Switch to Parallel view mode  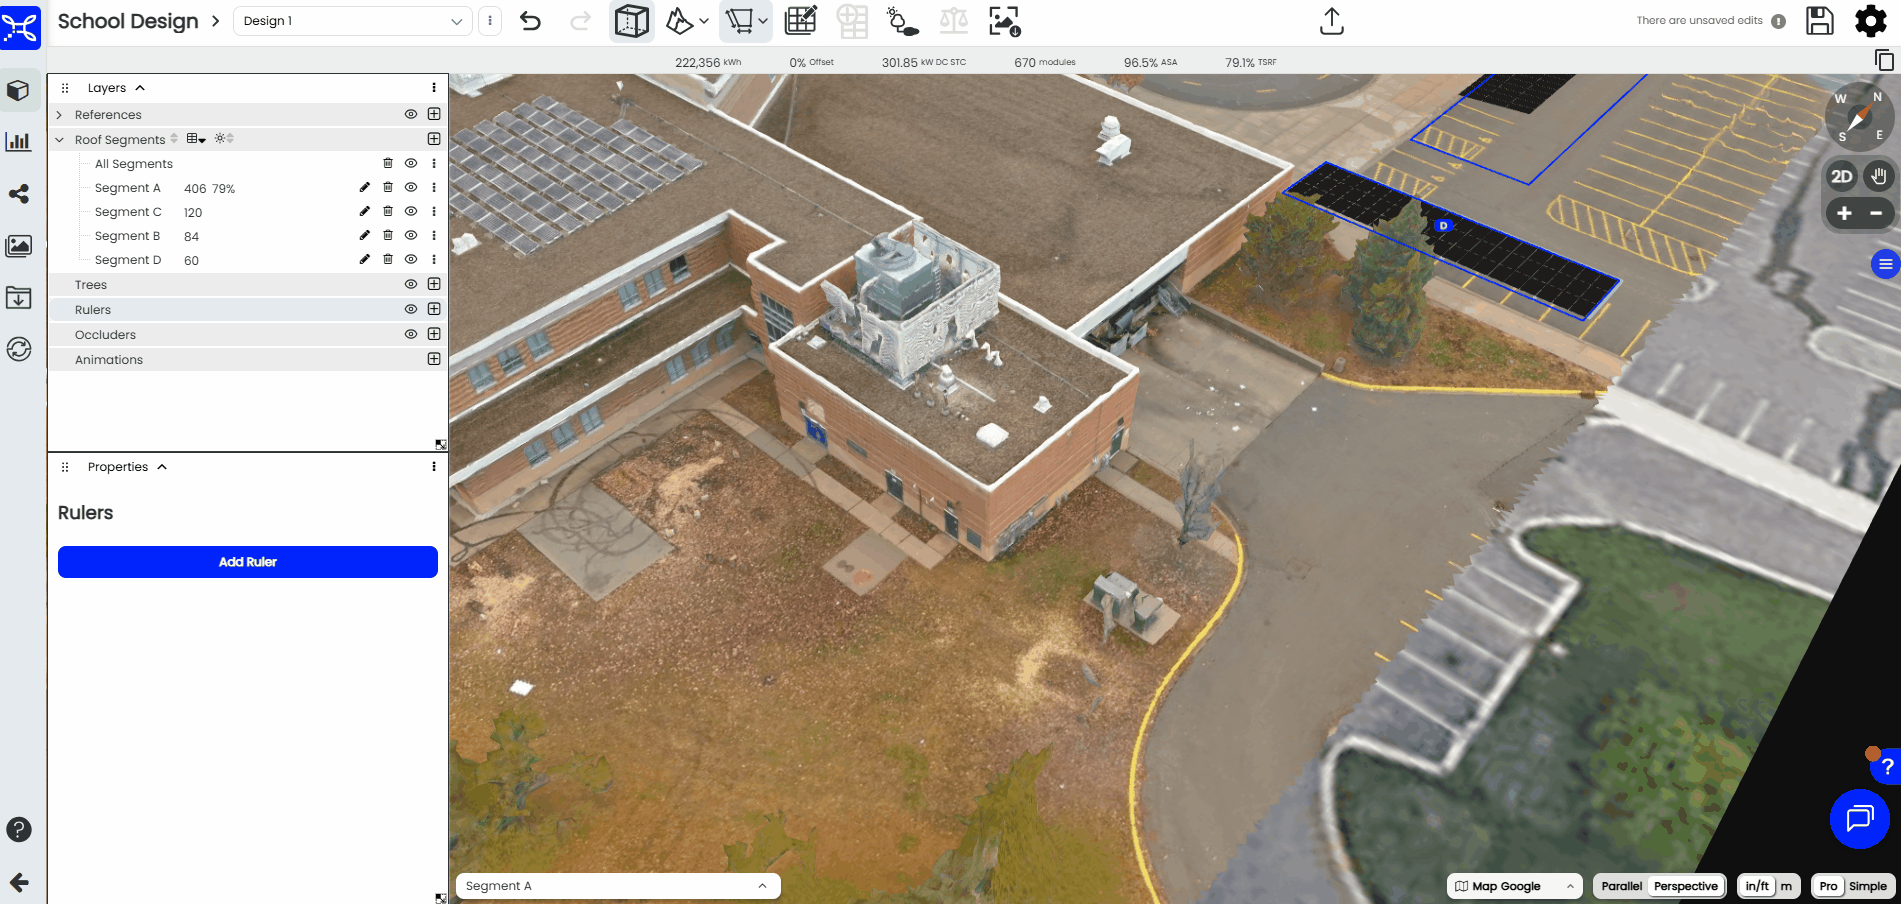tap(1621, 886)
